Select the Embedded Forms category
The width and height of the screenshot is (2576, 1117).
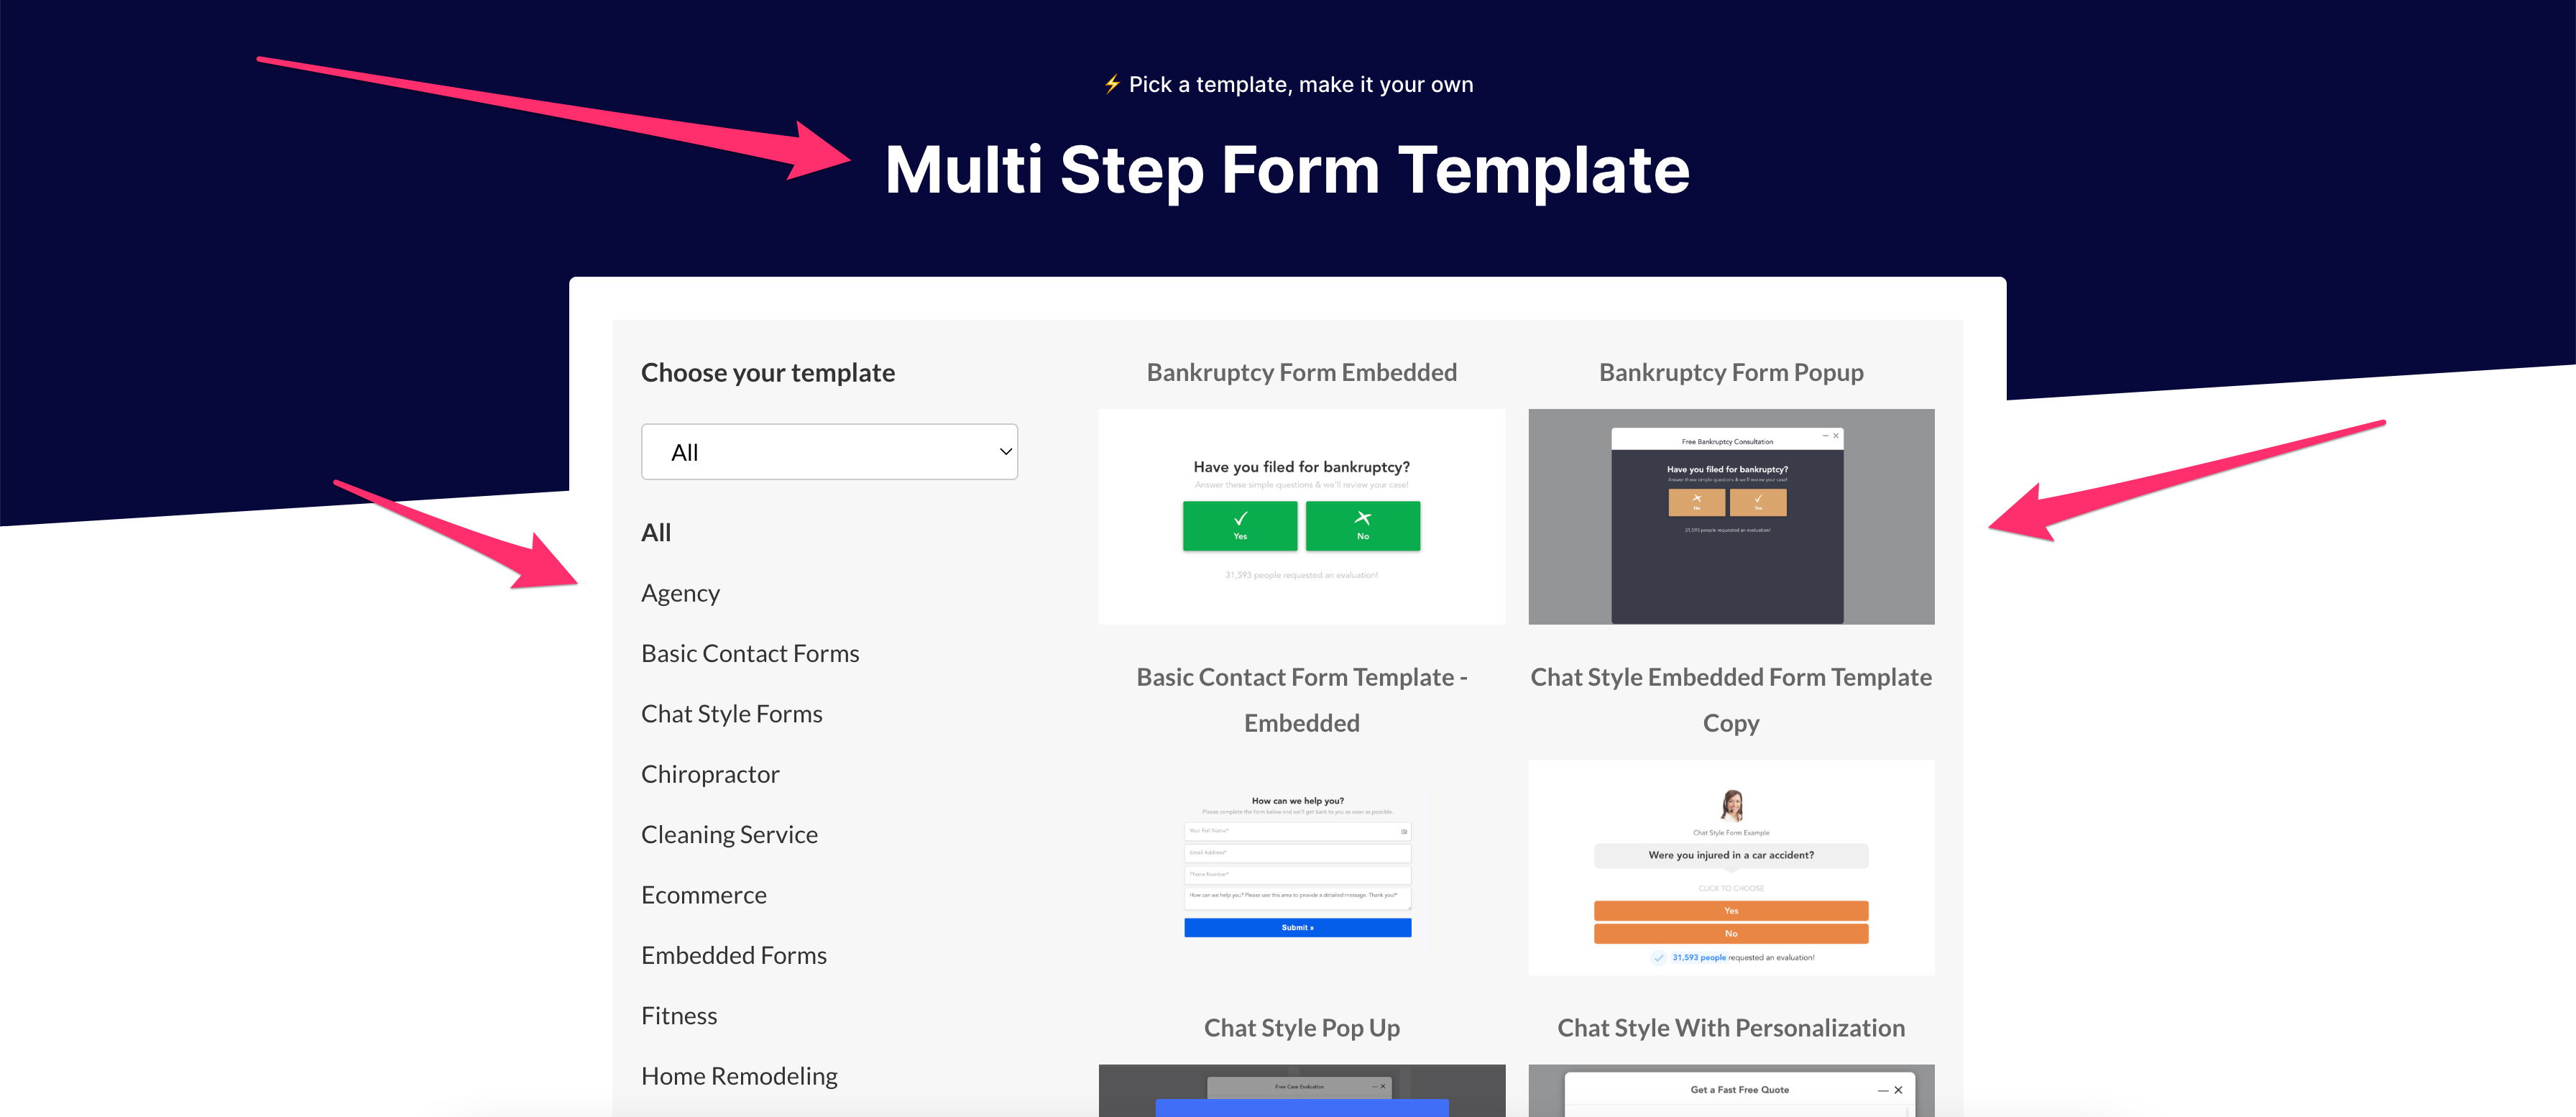736,955
